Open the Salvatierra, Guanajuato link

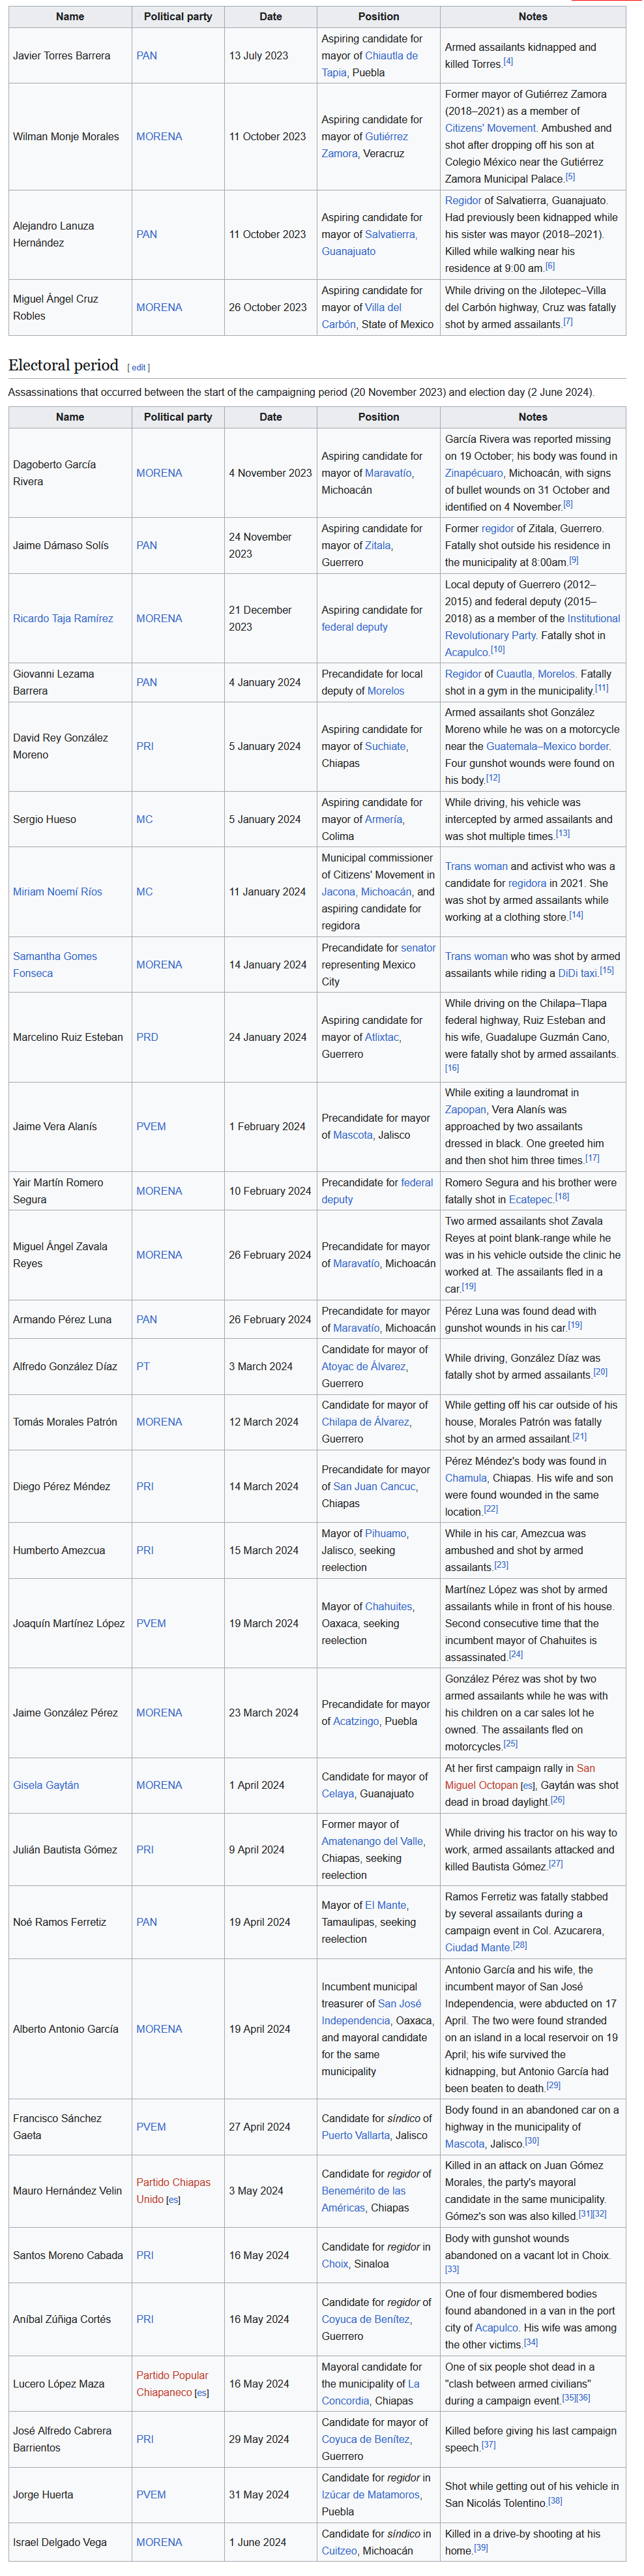[369, 243]
